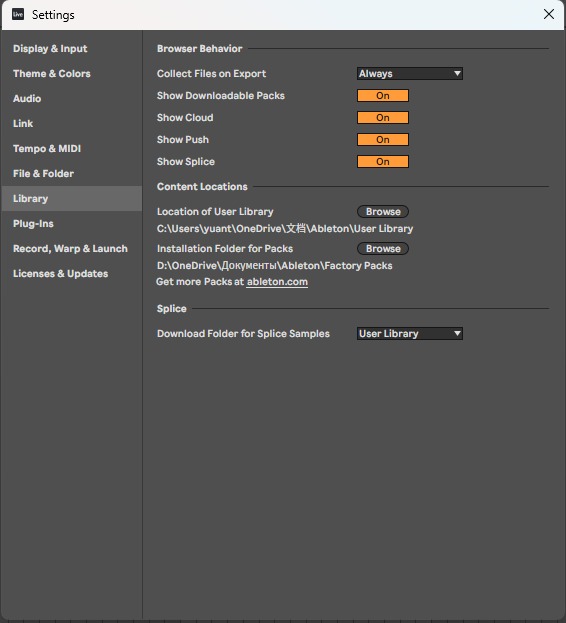Switch to File & Folder tab
The image size is (566, 623).
coord(43,174)
